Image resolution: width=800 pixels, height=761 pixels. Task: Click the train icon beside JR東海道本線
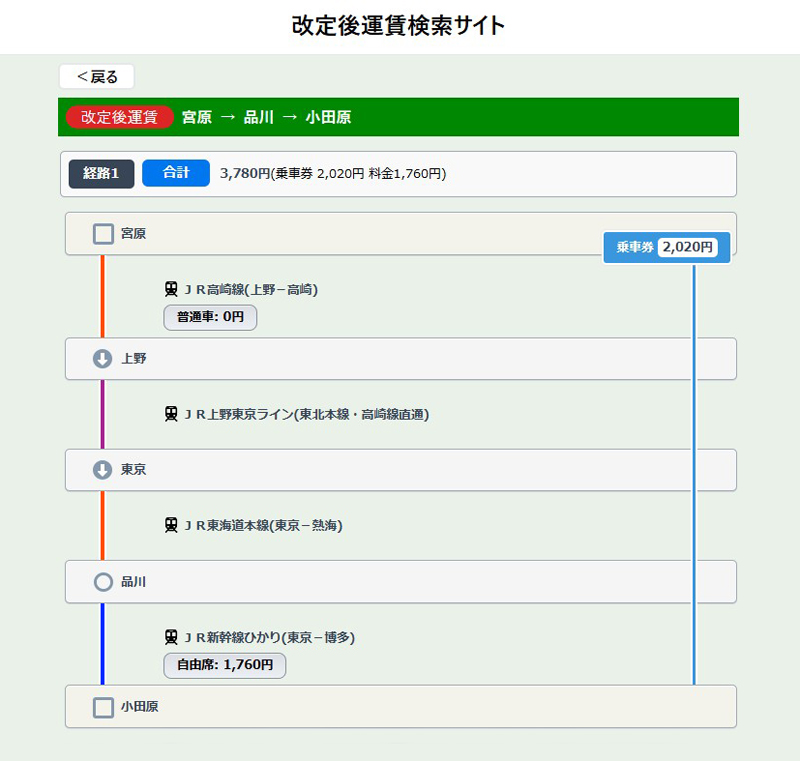(171, 525)
